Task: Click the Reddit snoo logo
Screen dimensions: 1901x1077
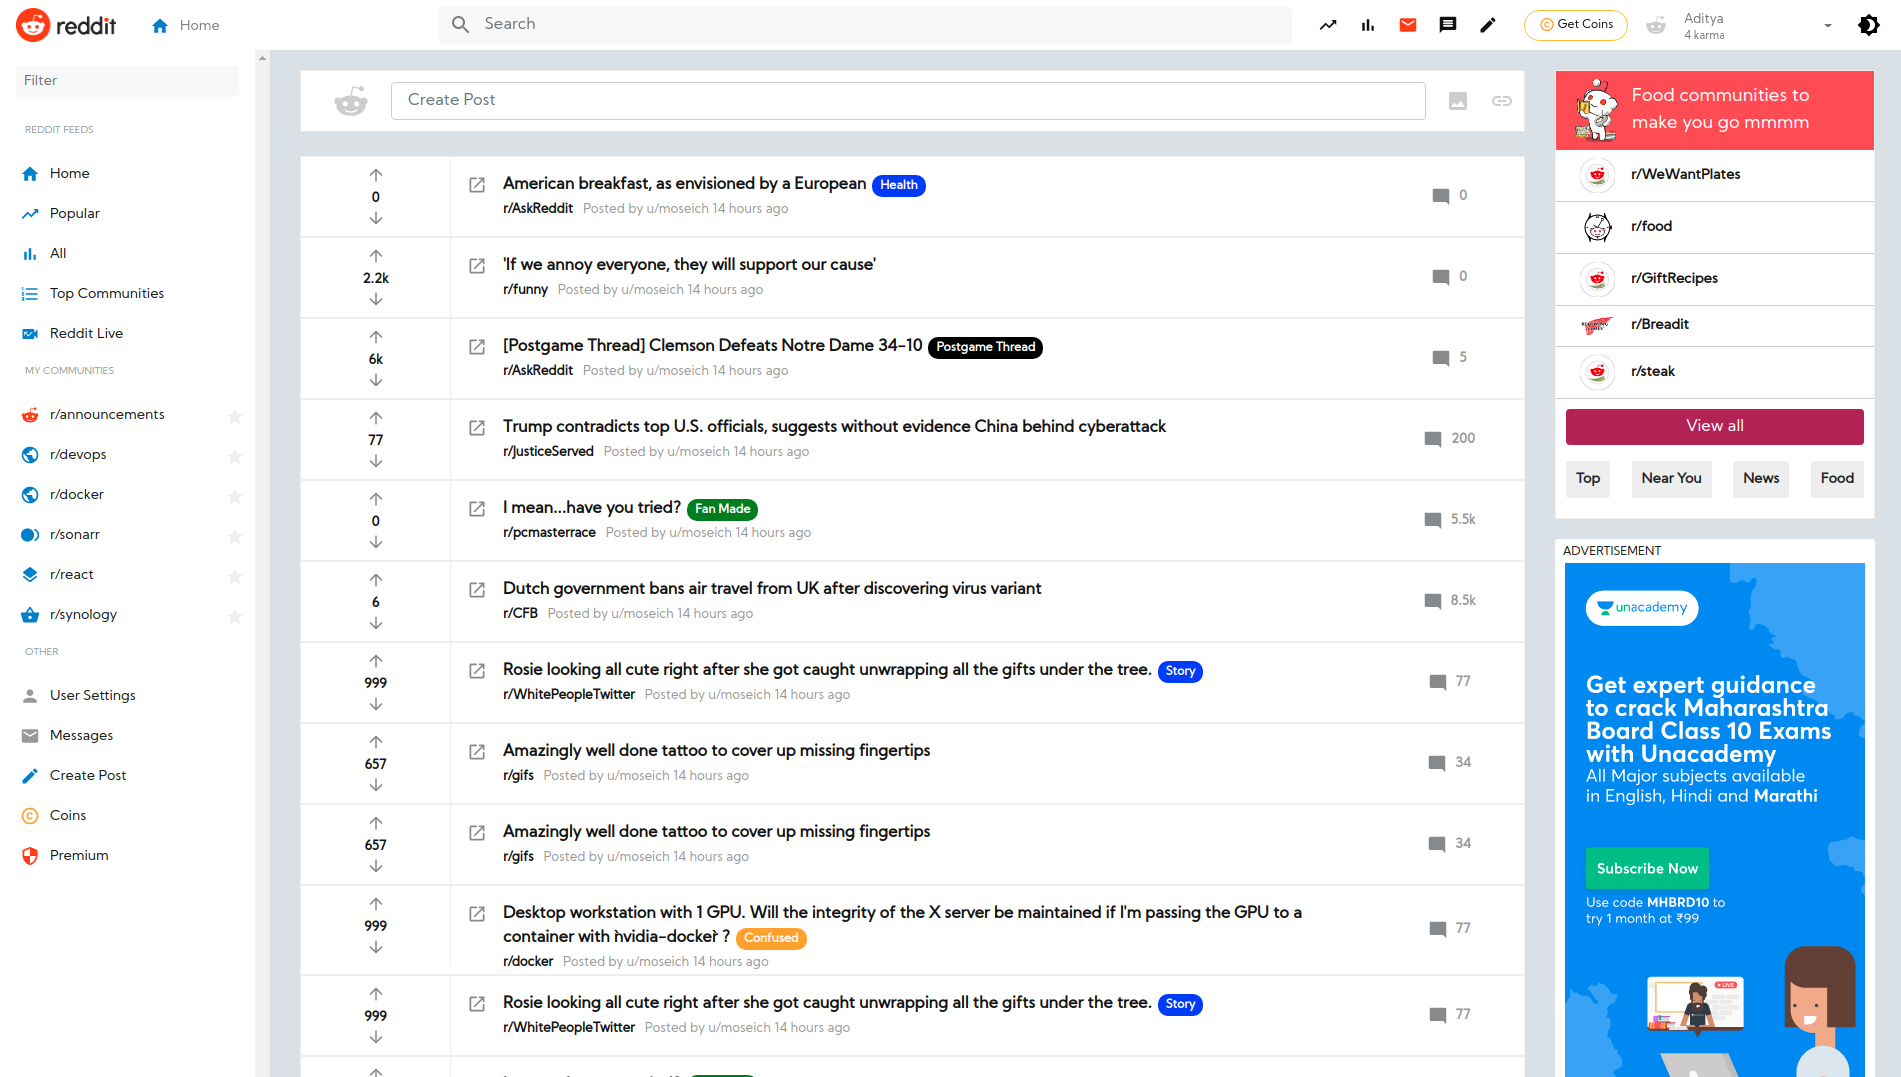Action: [x=32, y=24]
